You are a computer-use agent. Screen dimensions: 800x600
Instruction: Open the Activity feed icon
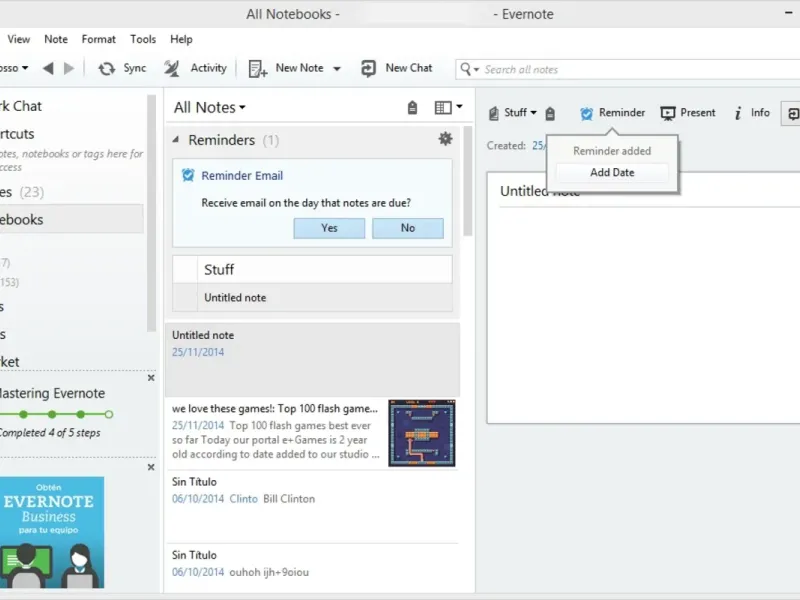pos(172,68)
